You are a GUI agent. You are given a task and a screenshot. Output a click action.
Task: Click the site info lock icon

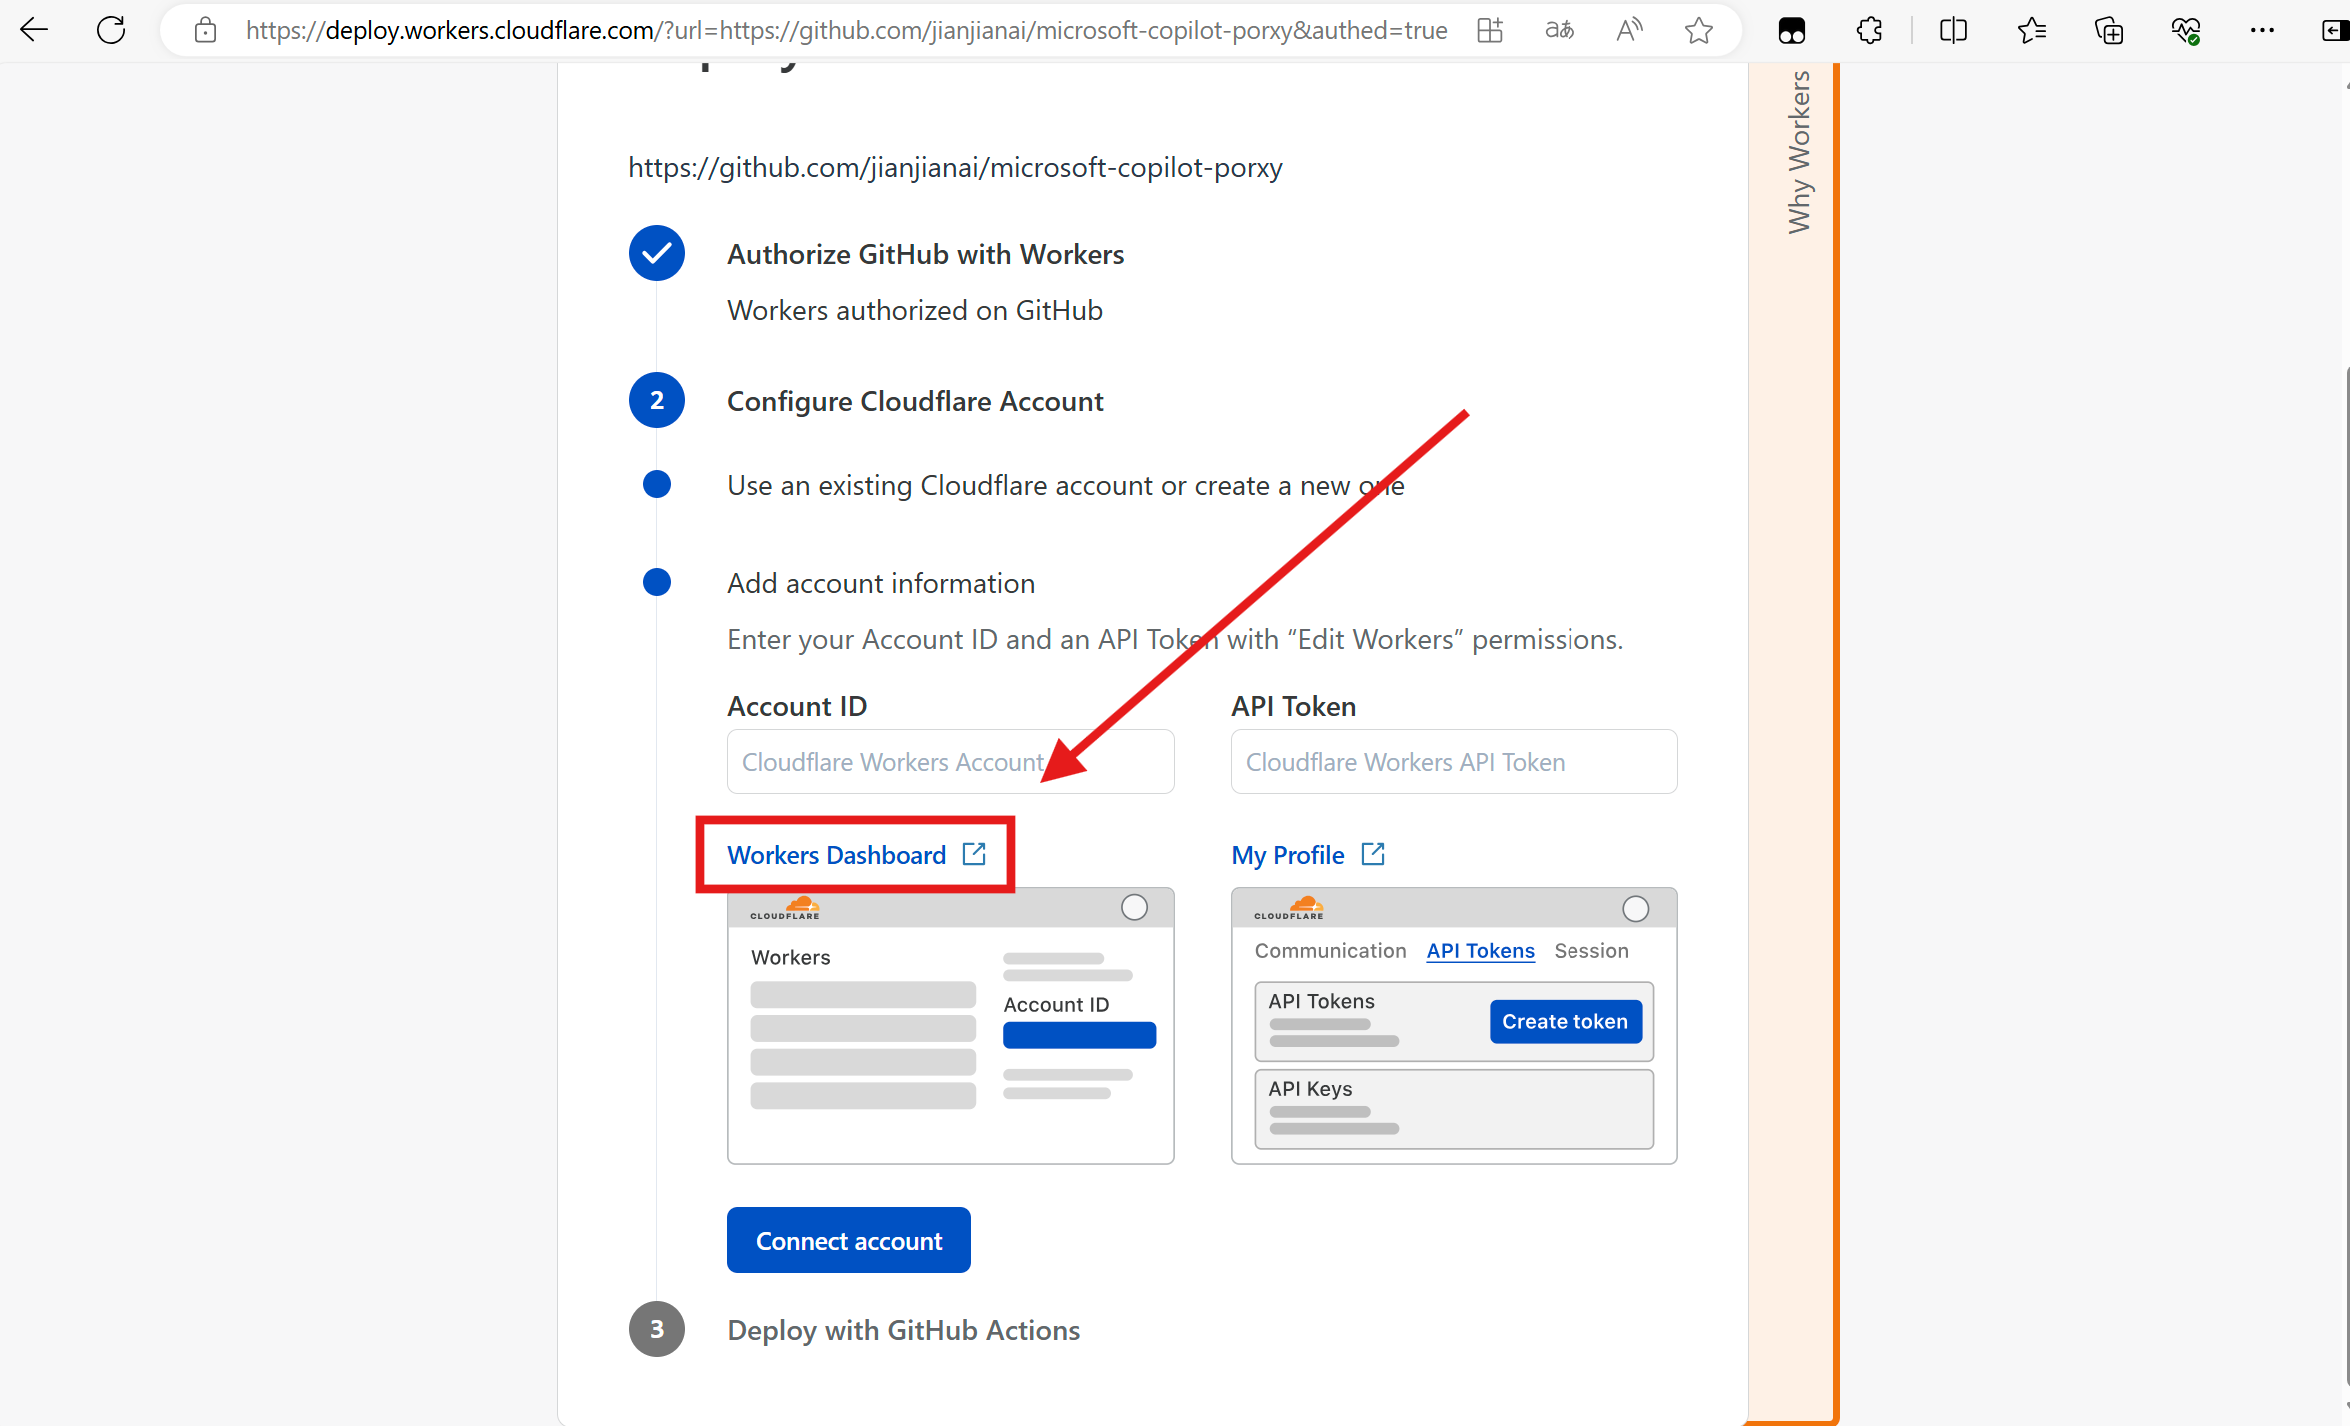click(205, 31)
